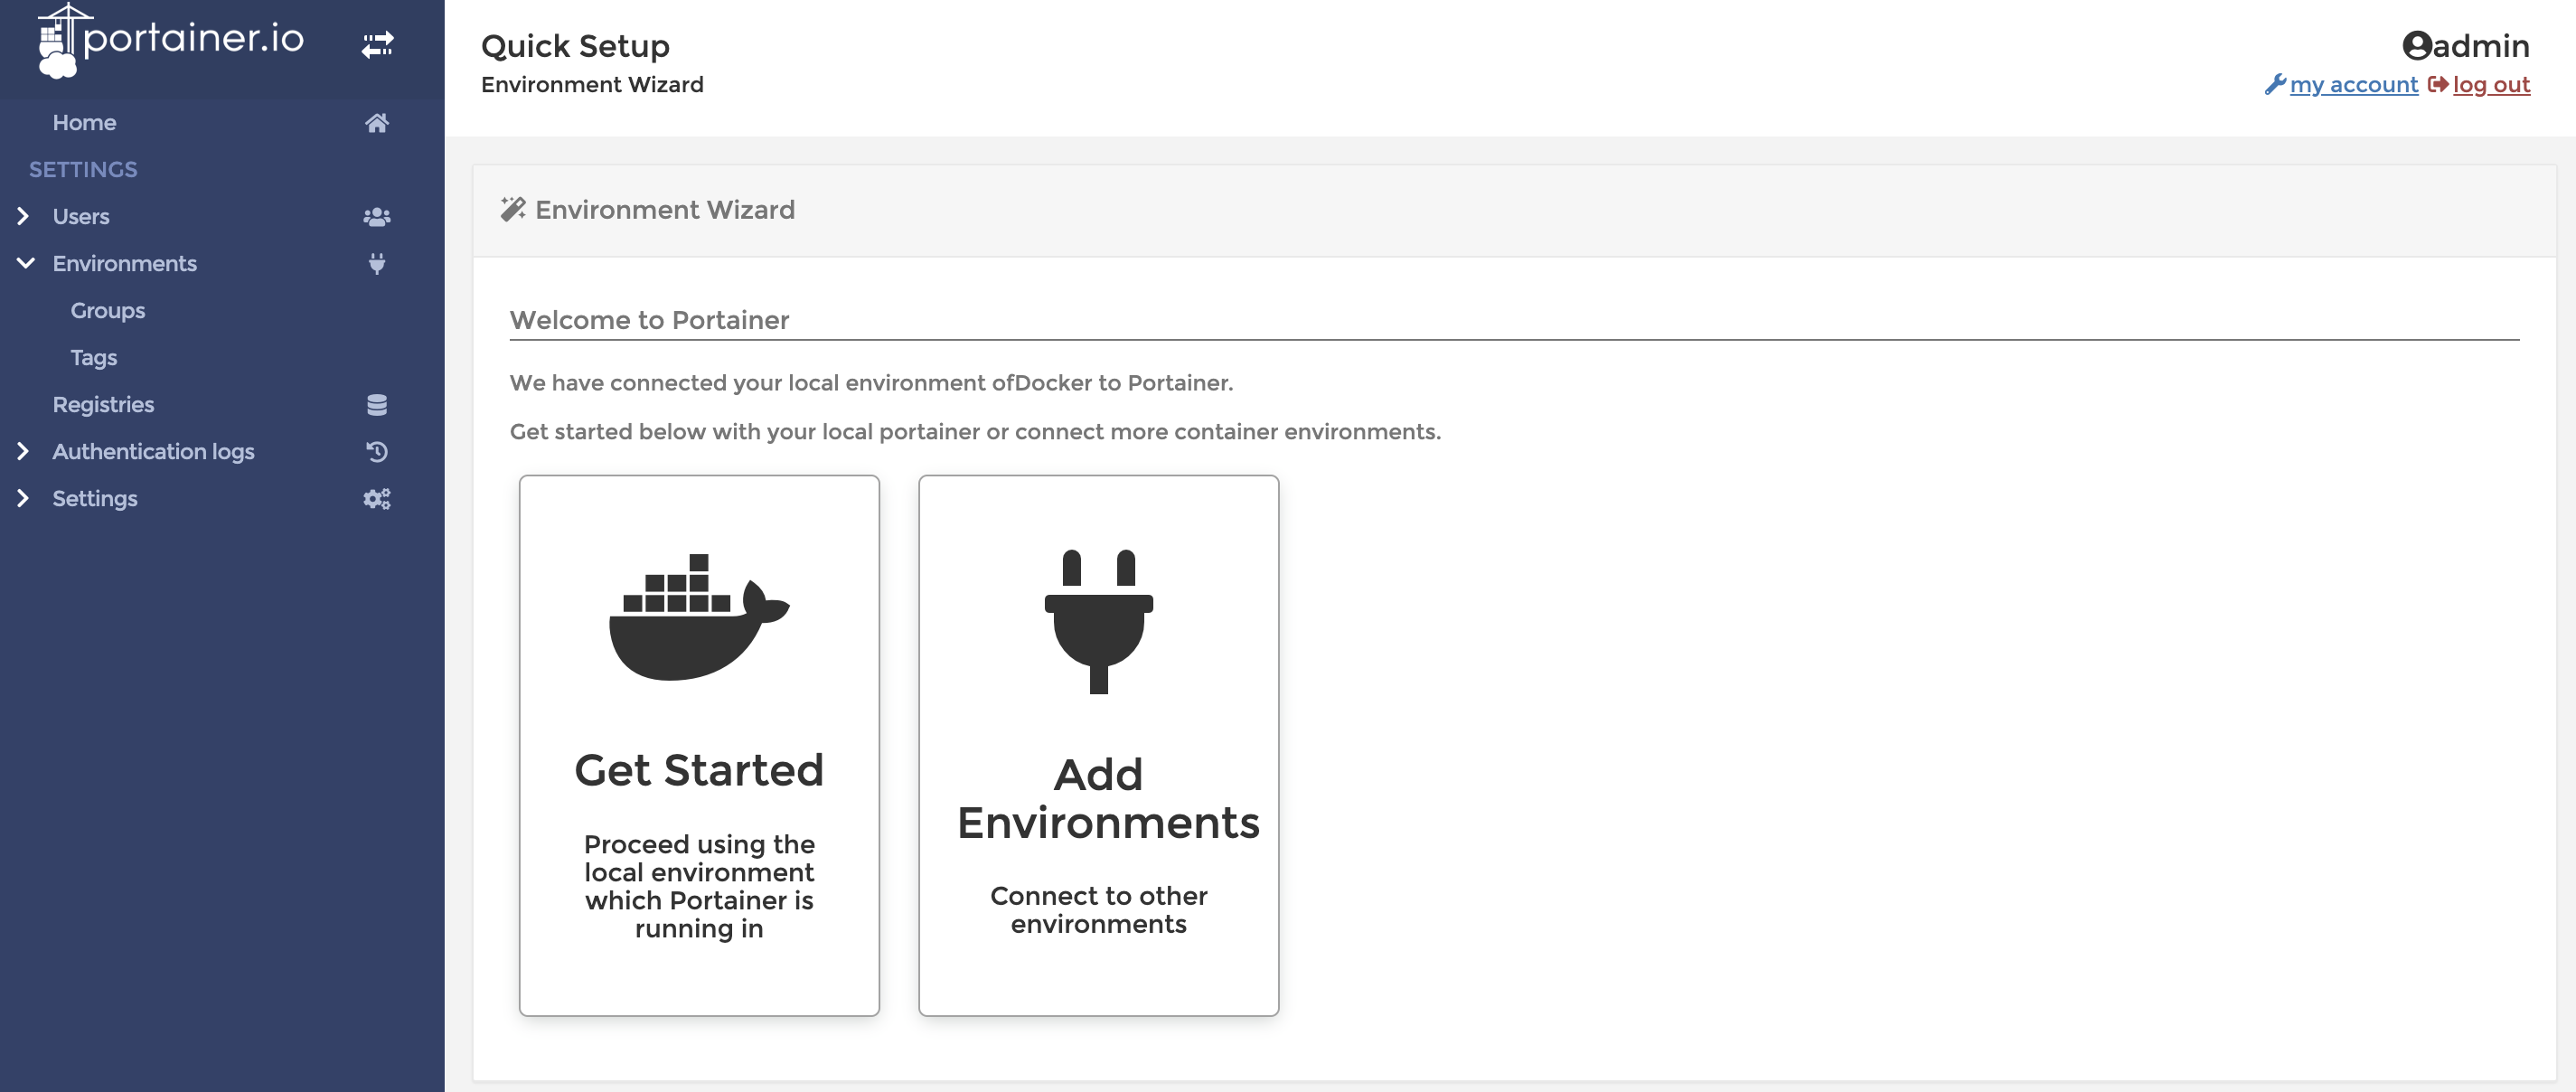Expand the Authentication logs chevron

point(23,452)
